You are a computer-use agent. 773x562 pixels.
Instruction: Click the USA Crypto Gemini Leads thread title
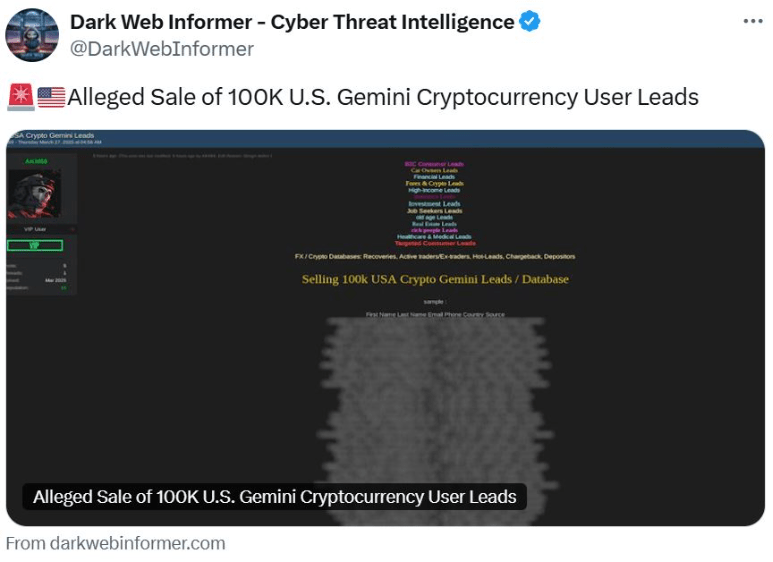pos(52,135)
